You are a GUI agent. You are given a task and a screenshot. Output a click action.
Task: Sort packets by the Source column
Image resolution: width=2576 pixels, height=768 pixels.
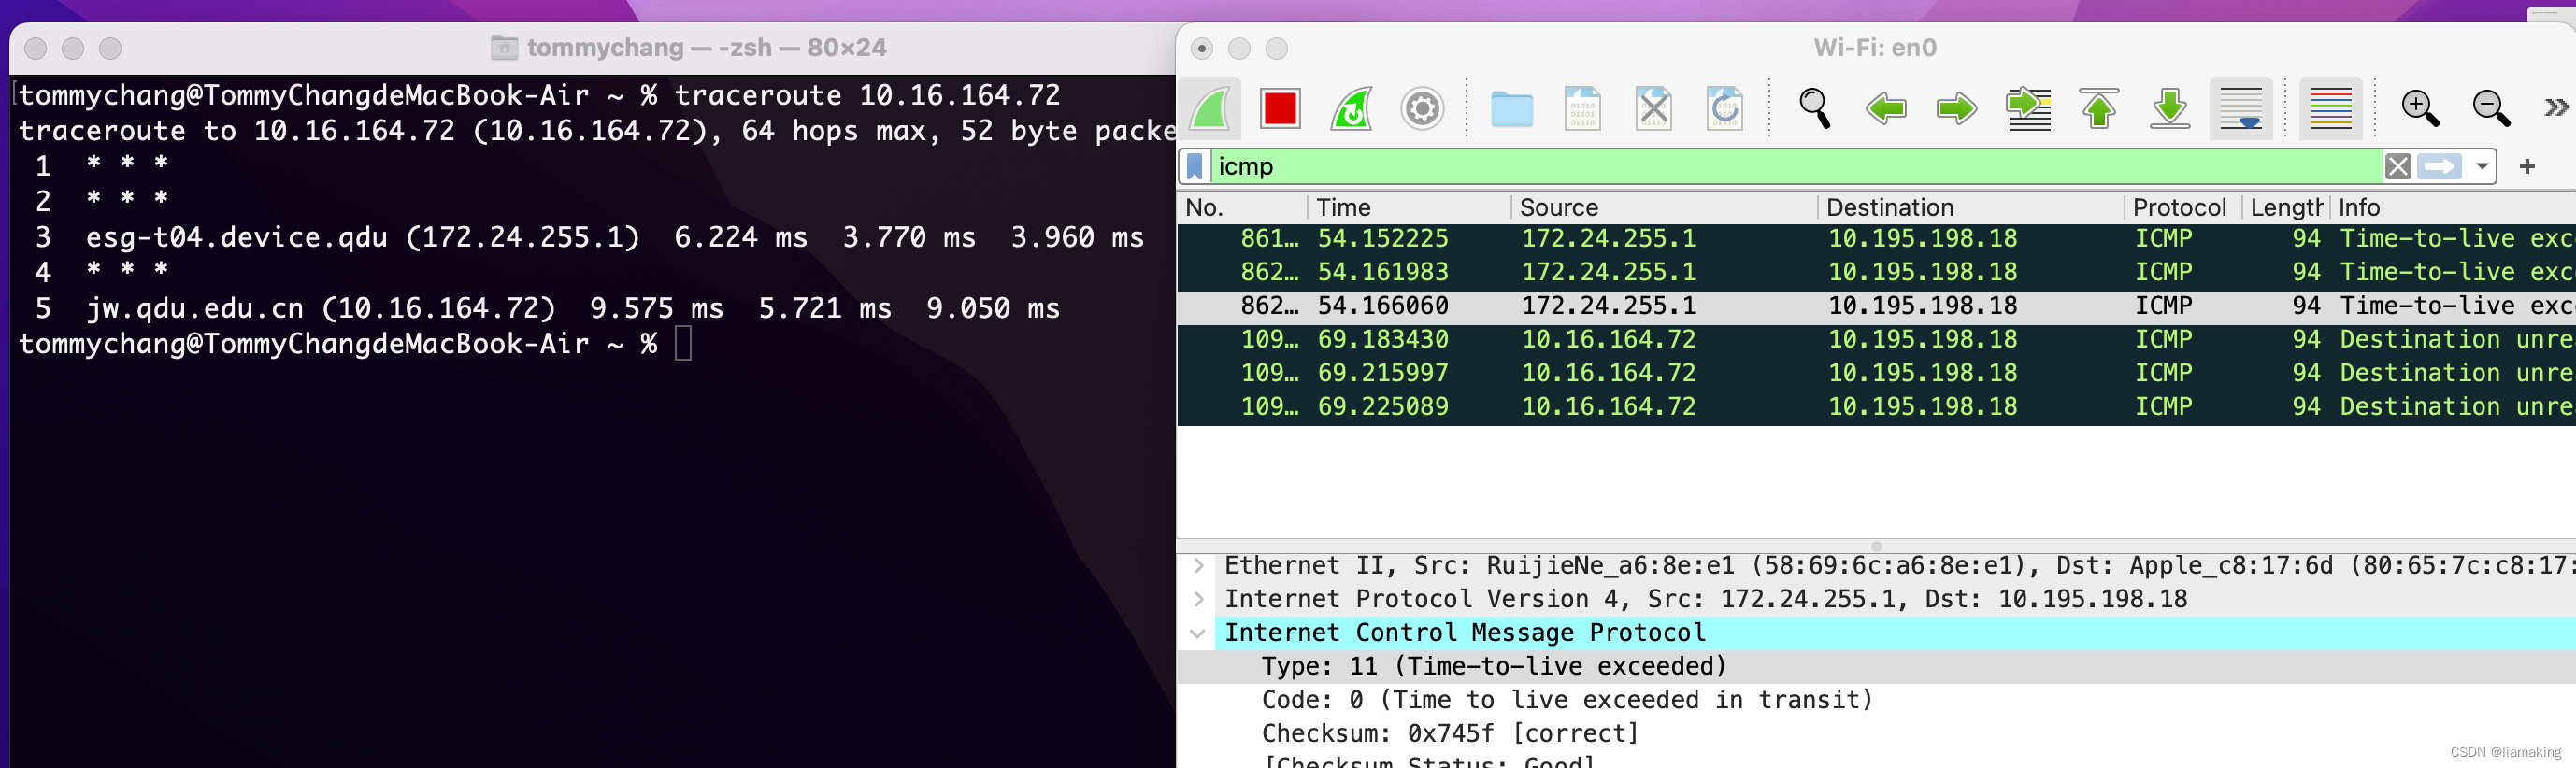tap(1663, 207)
